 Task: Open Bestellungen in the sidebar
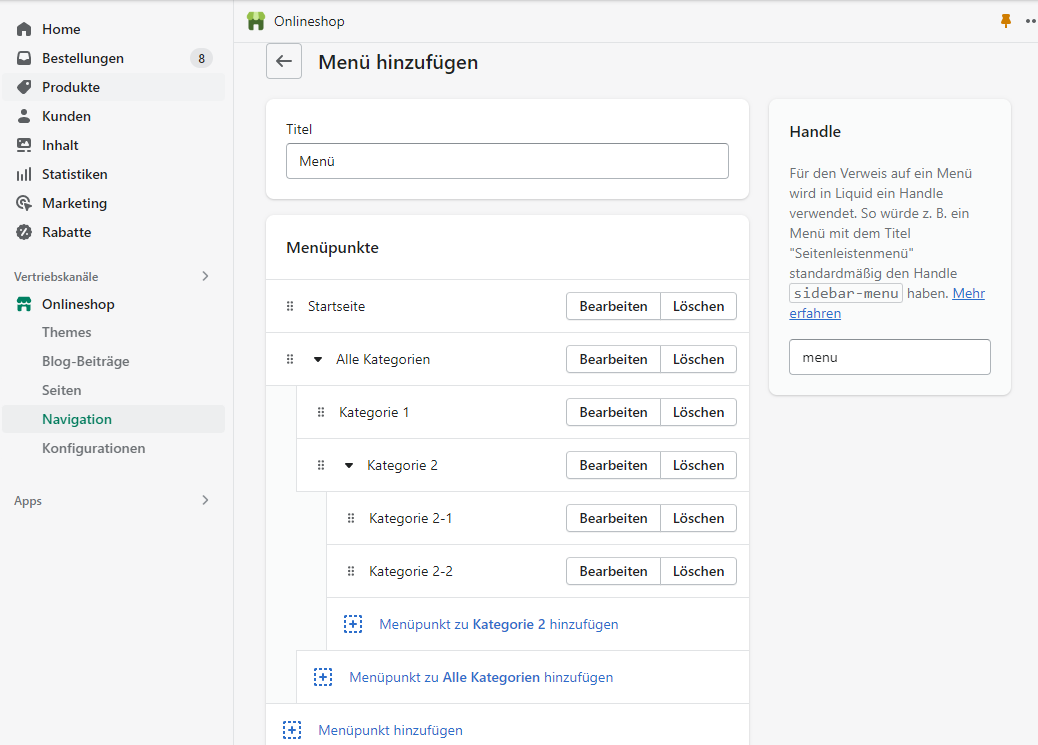point(83,58)
